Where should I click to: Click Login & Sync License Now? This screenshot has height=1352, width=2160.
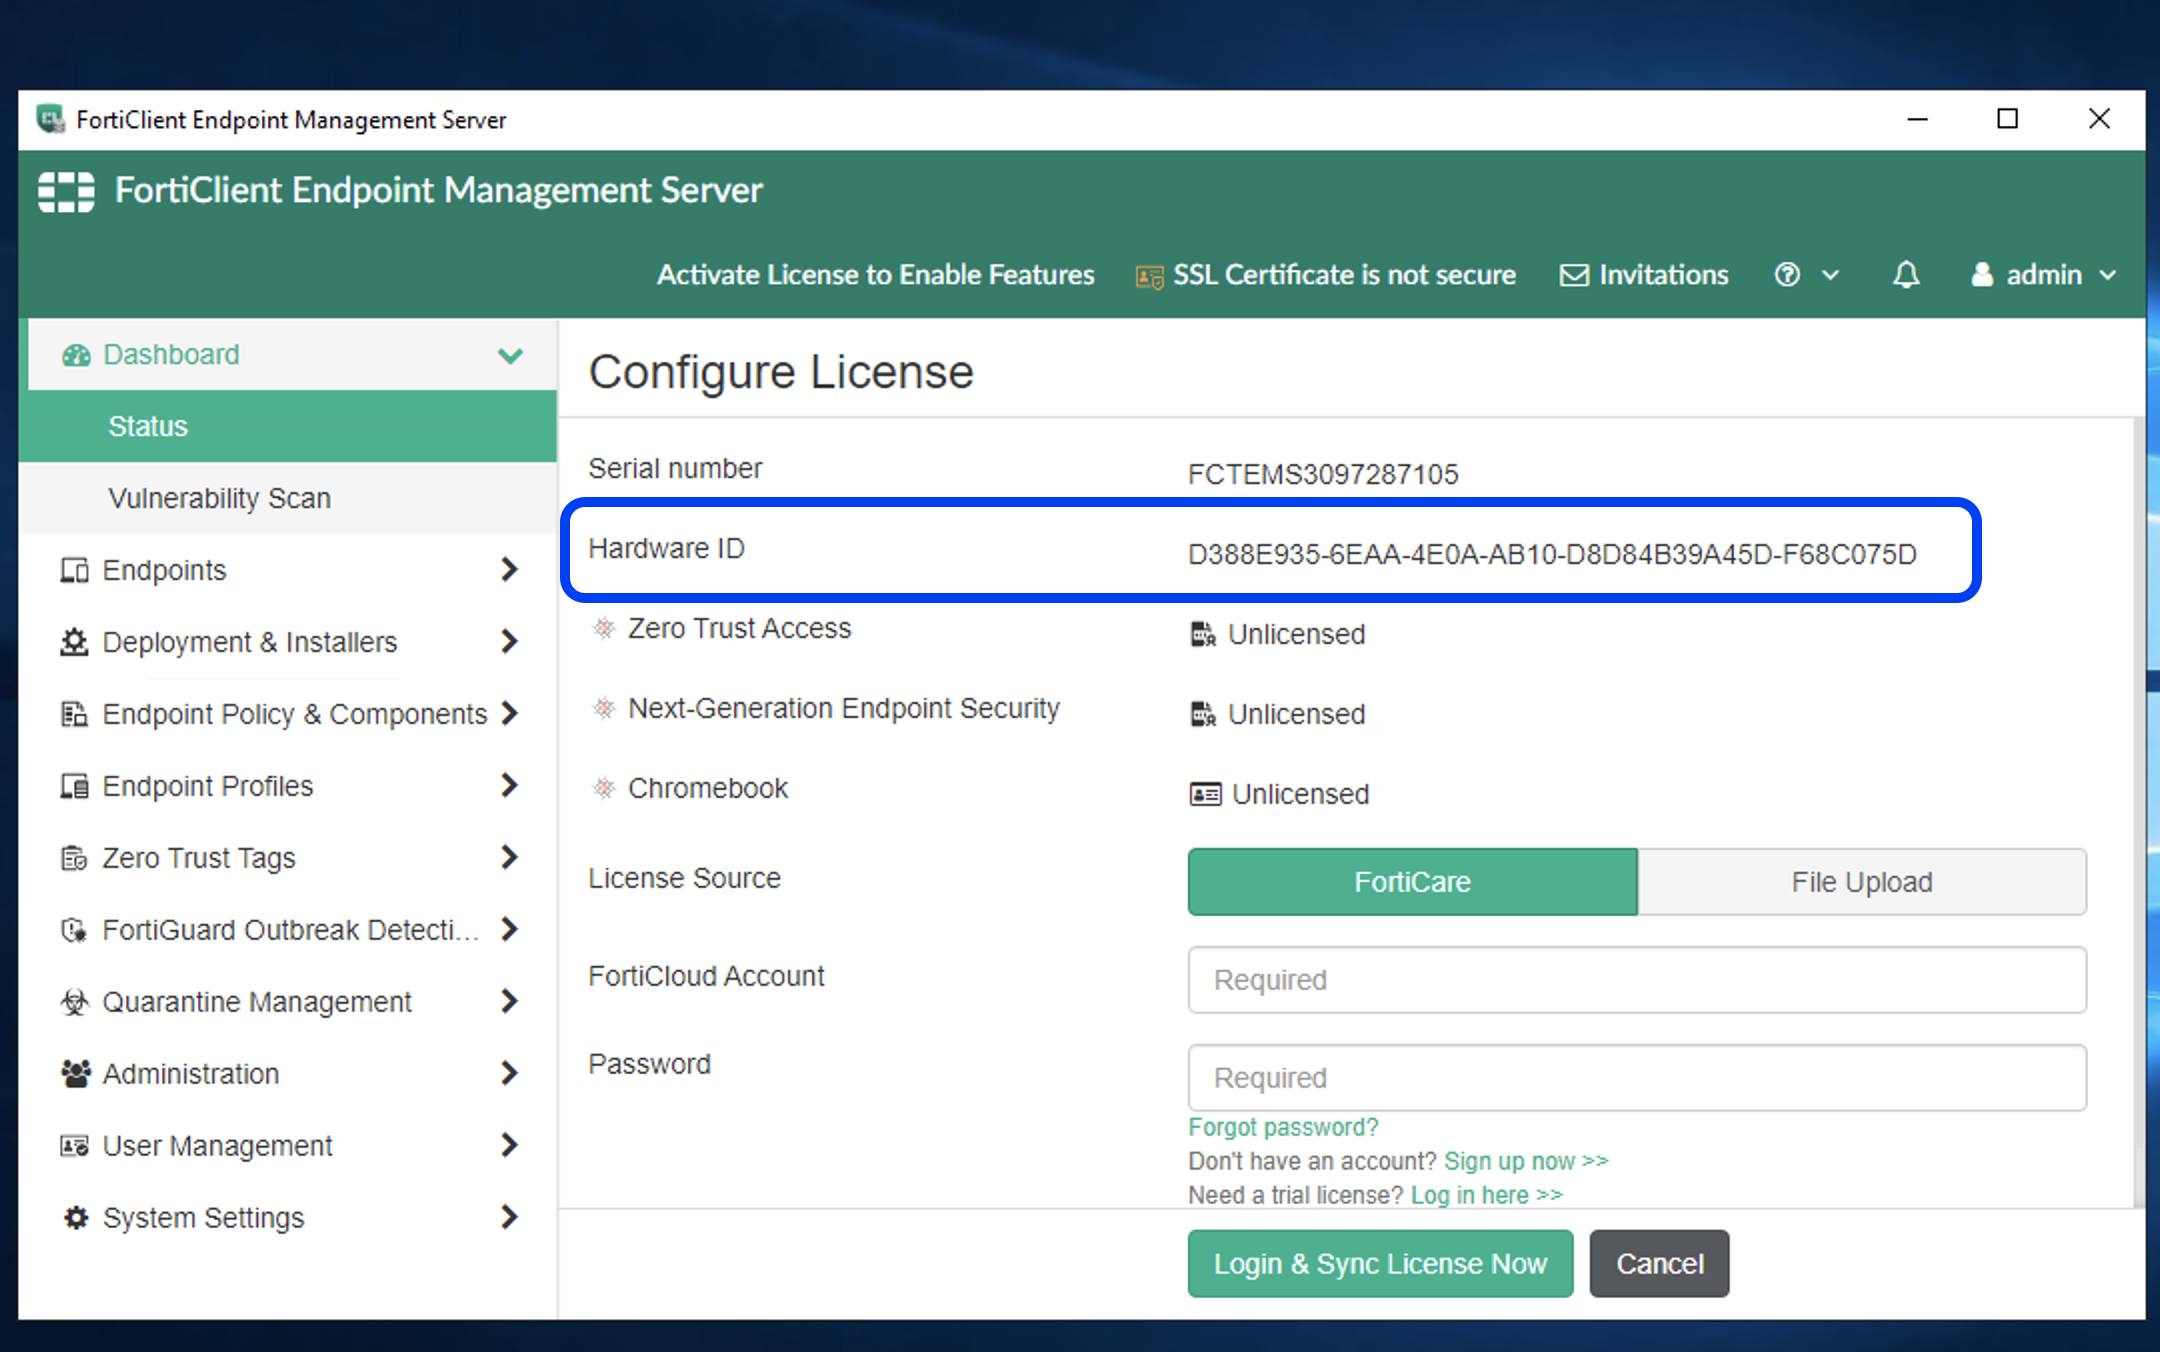click(x=1380, y=1264)
